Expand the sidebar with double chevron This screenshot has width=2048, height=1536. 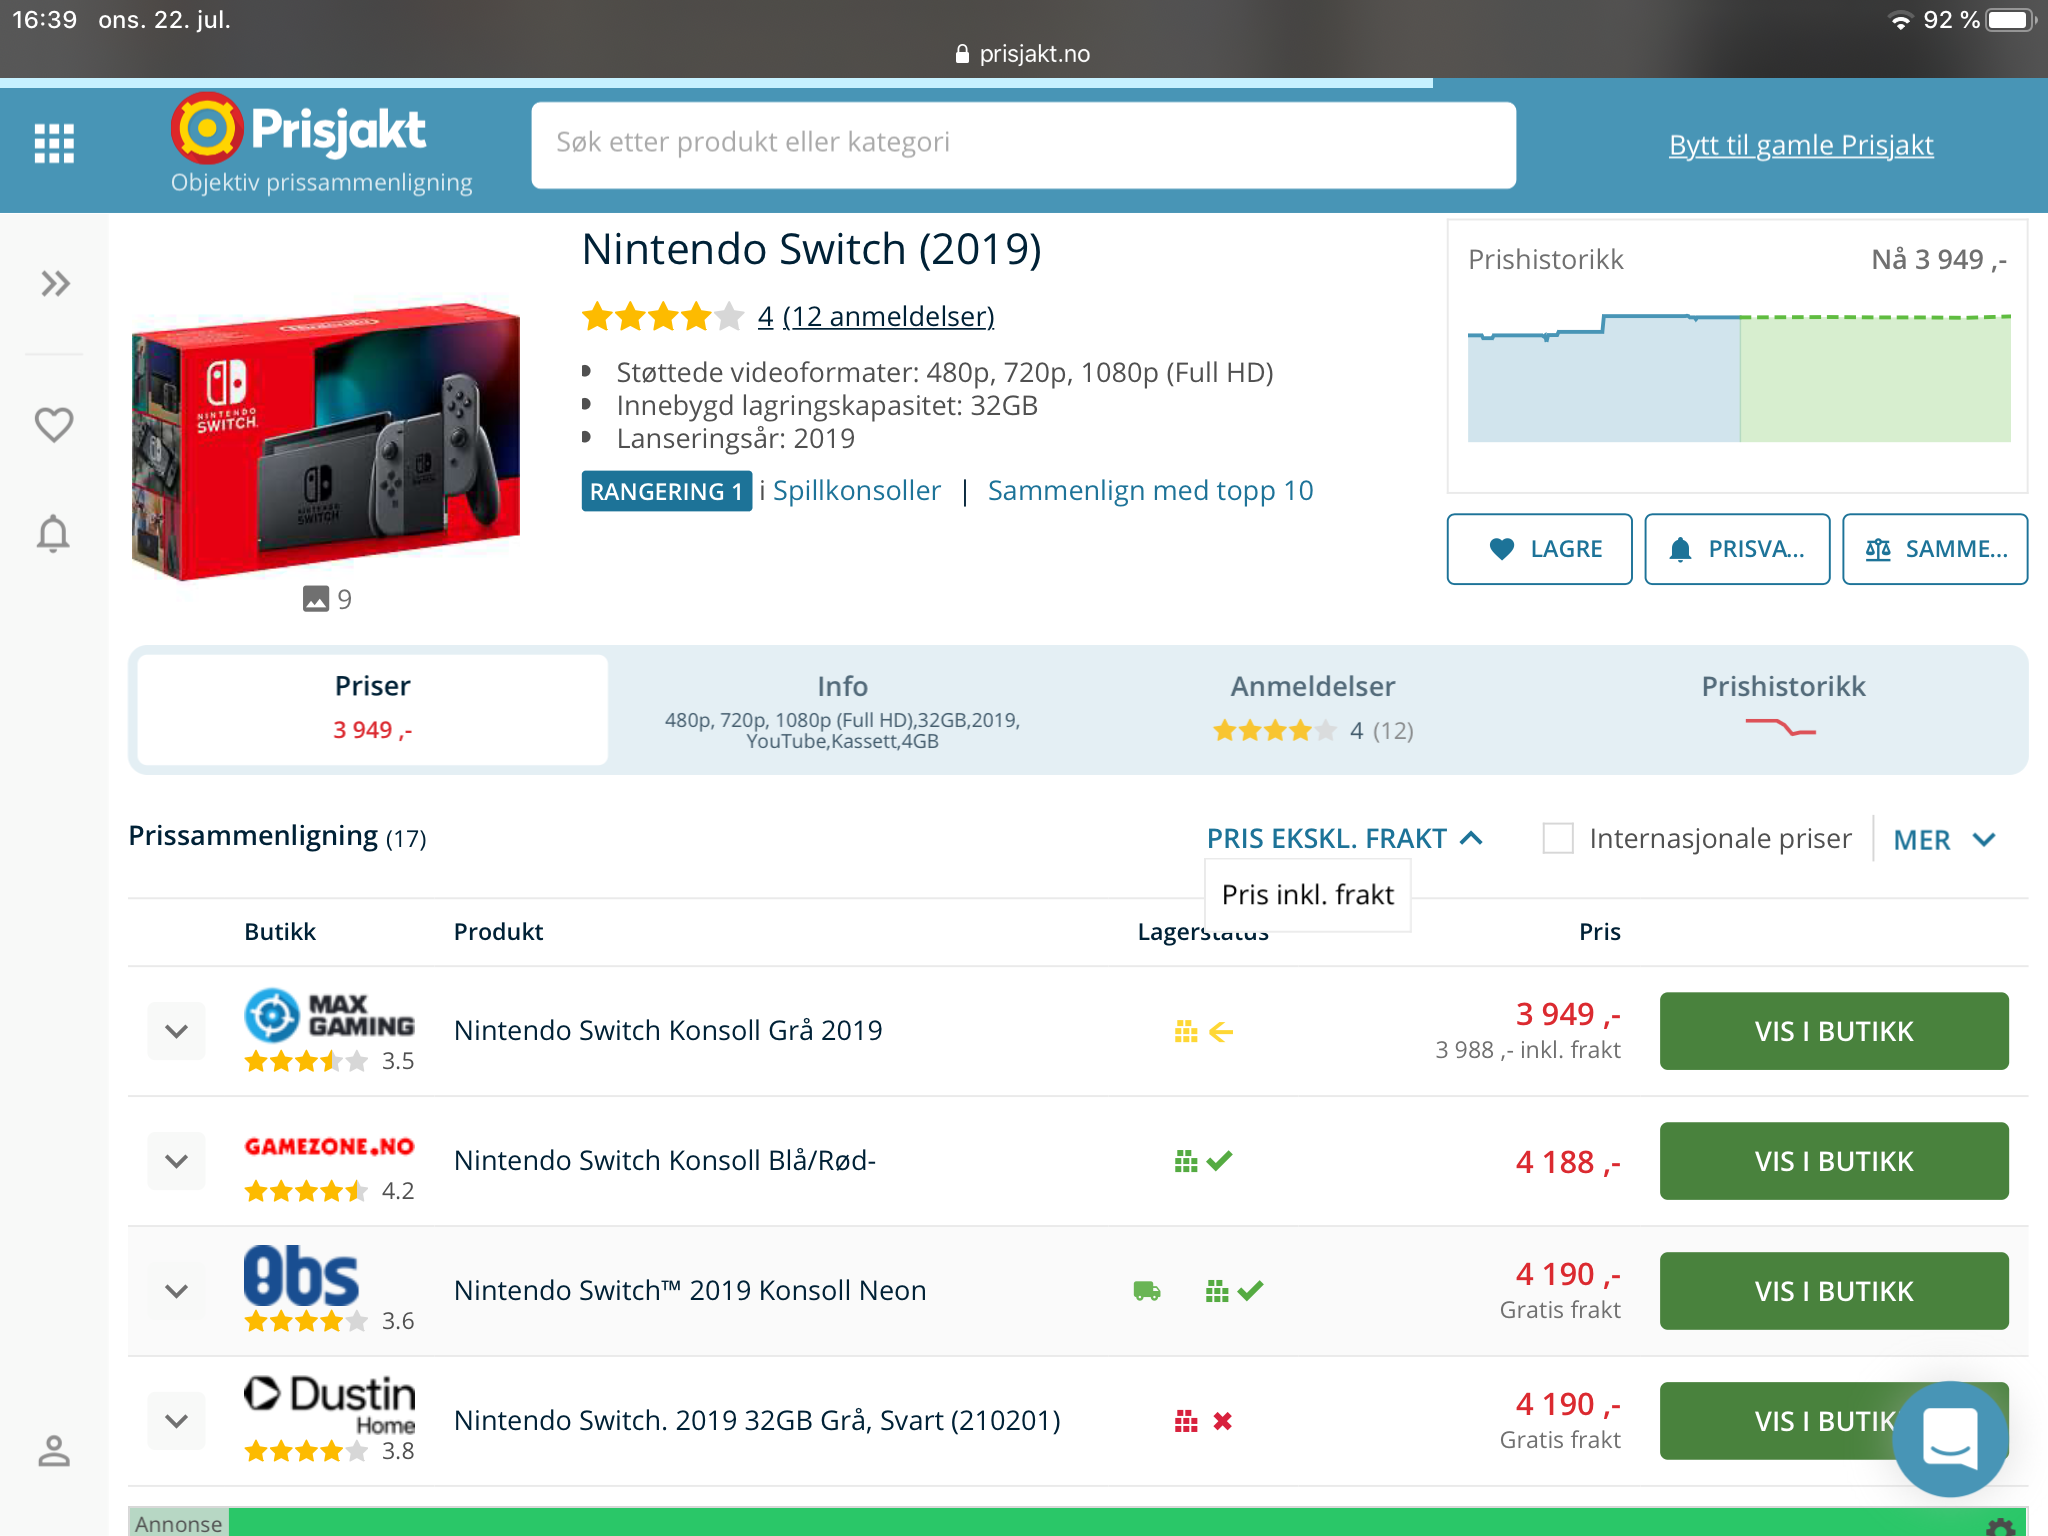click(x=55, y=284)
